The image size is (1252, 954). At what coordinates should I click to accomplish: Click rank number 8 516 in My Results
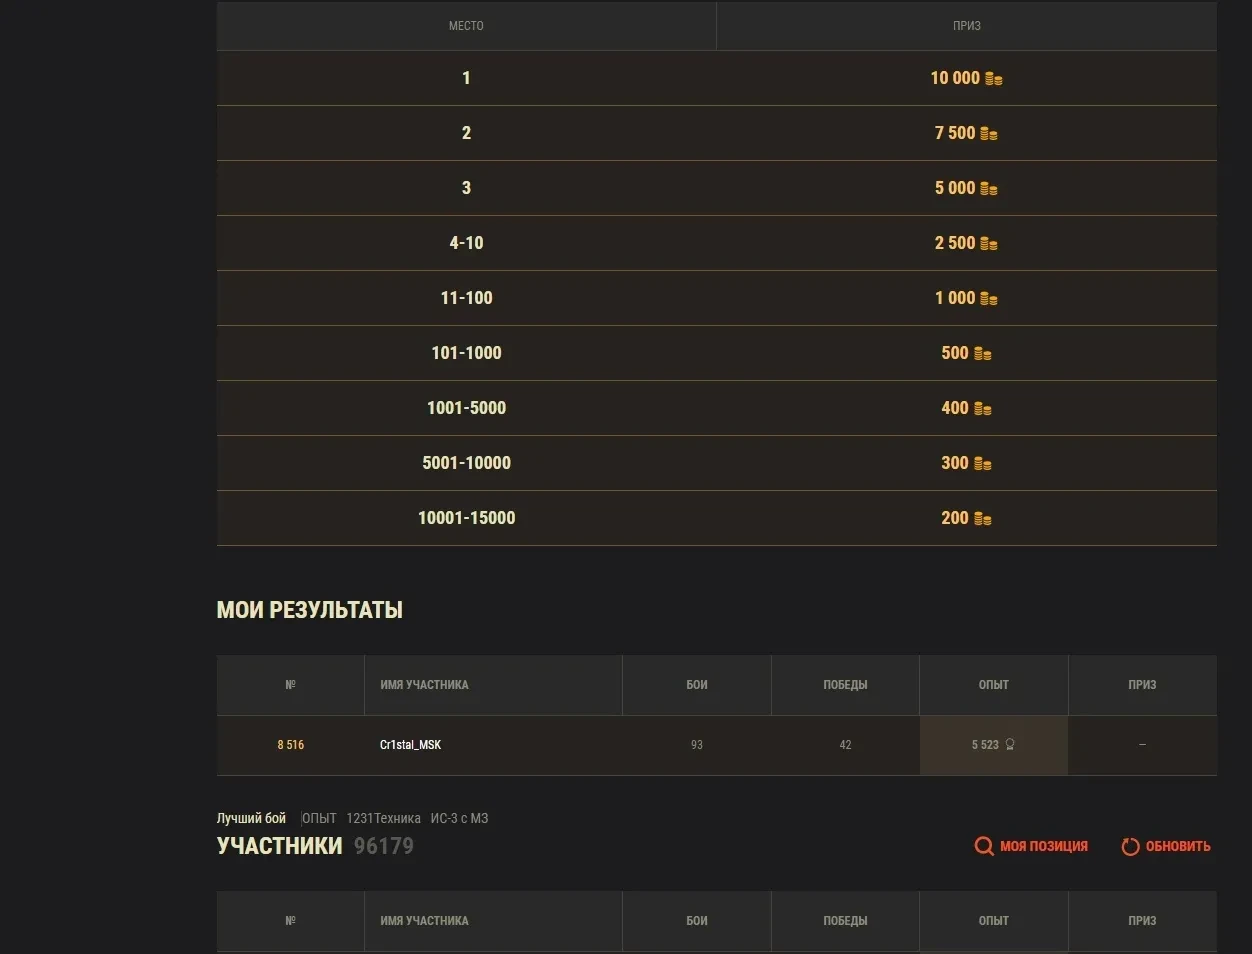pyautogui.click(x=291, y=745)
